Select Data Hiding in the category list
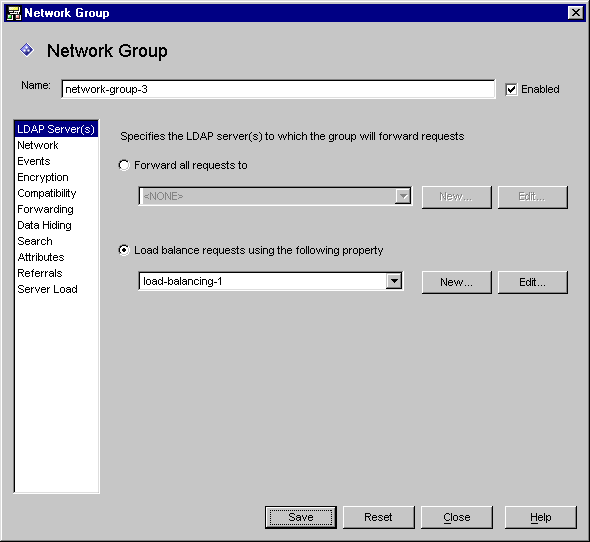590x542 pixels. point(56,225)
